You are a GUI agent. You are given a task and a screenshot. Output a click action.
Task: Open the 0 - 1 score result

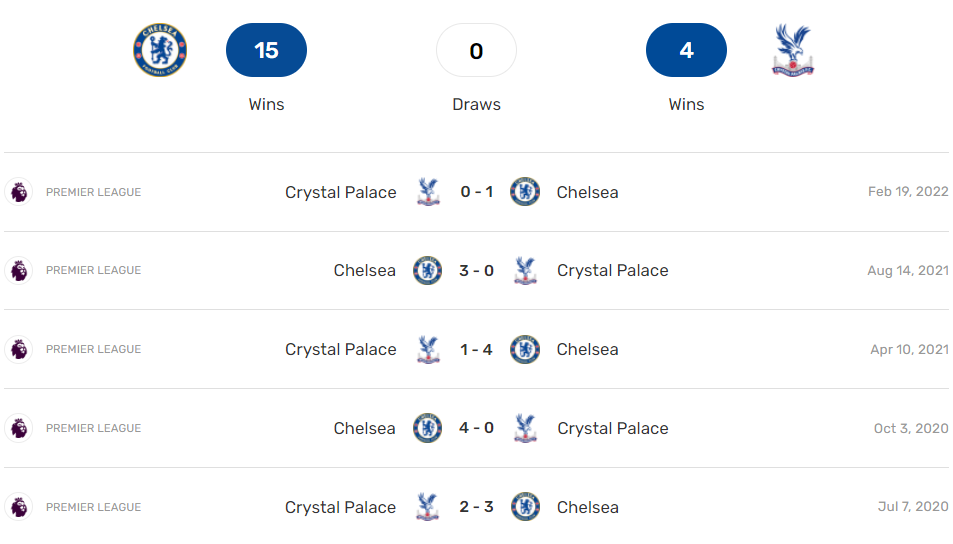pyautogui.click(x=476, y=192)
